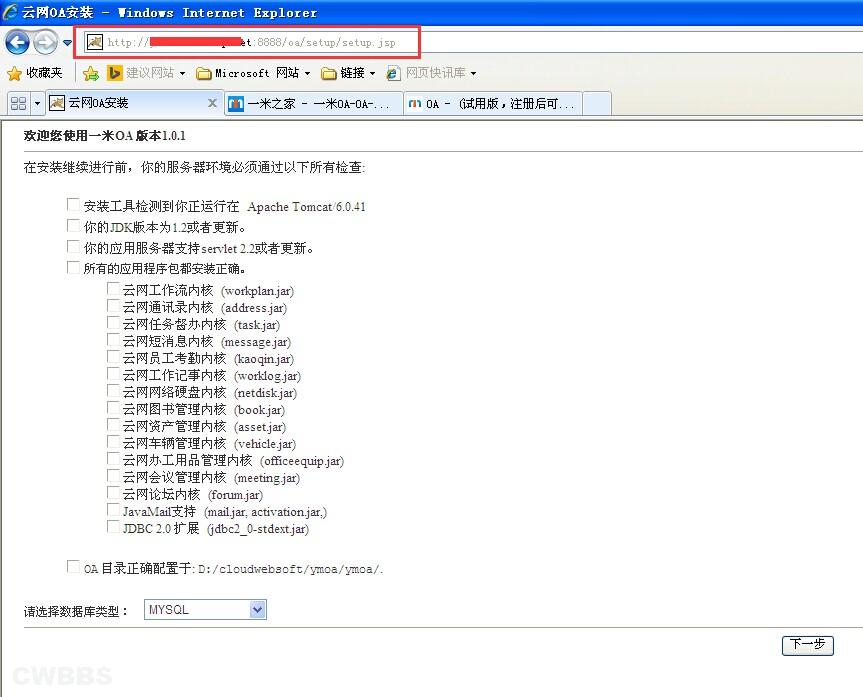Screen dimensions: 863x697
Task: Toggle the netdisk.jar checkbox
Action: point(113,391)
